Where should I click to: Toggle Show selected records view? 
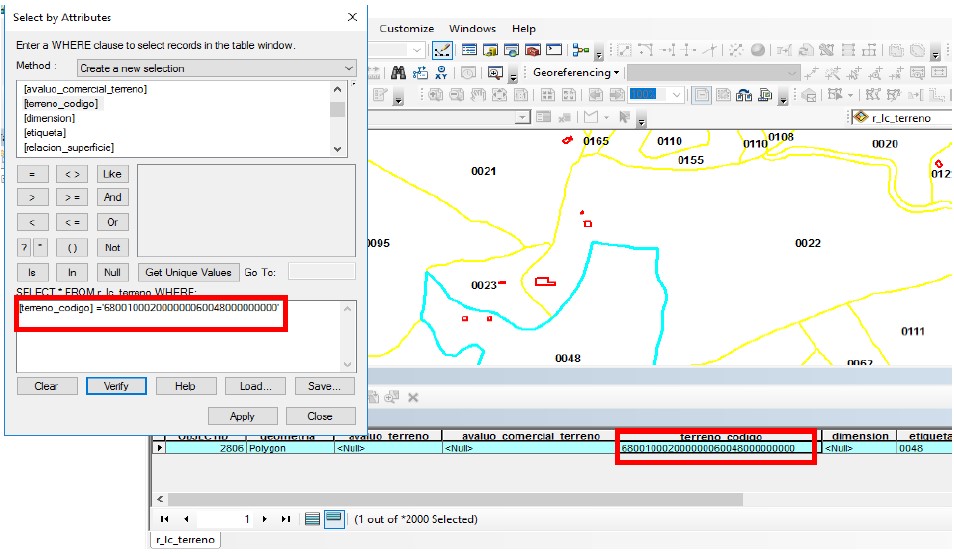pos(334,519)
